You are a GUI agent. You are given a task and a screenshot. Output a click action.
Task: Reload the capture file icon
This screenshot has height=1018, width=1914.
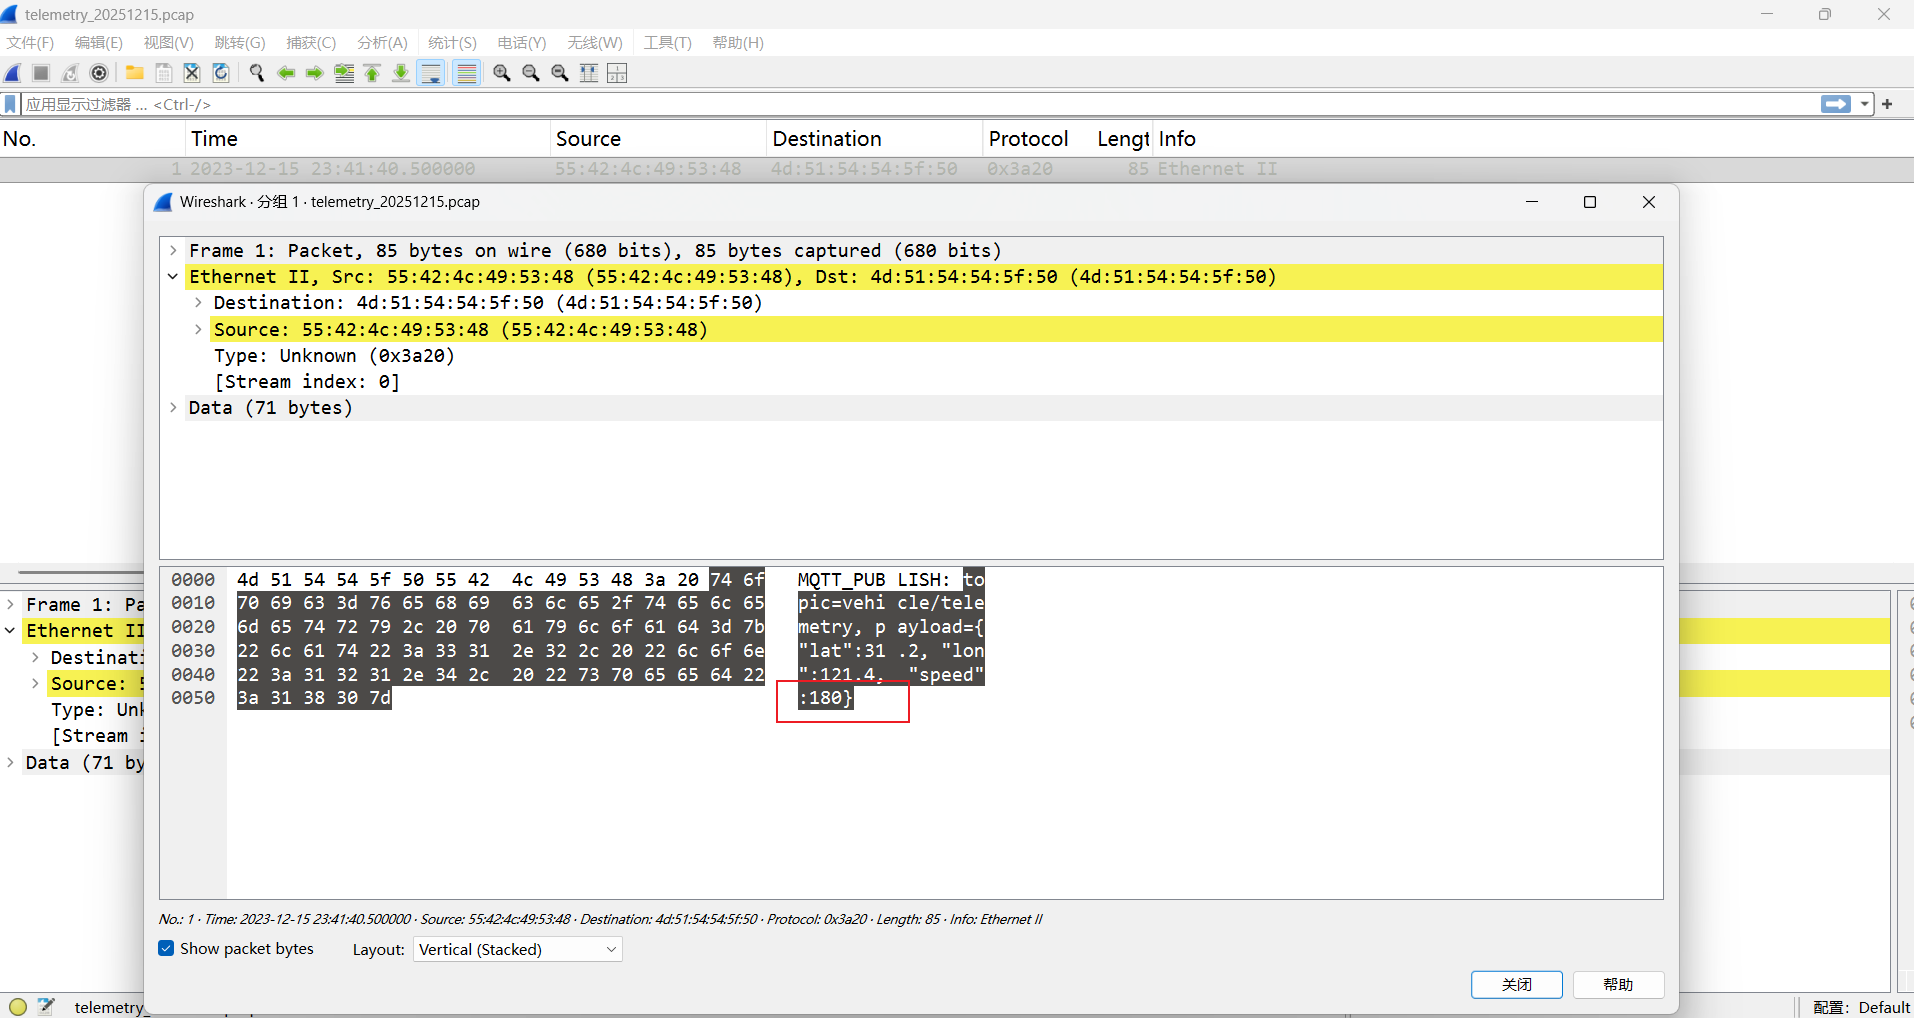point(221,73)
